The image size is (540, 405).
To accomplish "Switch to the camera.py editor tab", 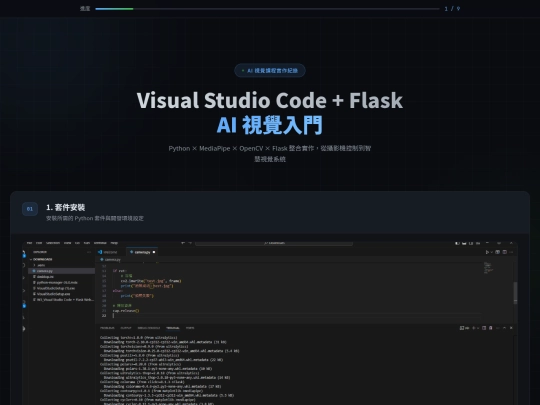I will 142,252.
